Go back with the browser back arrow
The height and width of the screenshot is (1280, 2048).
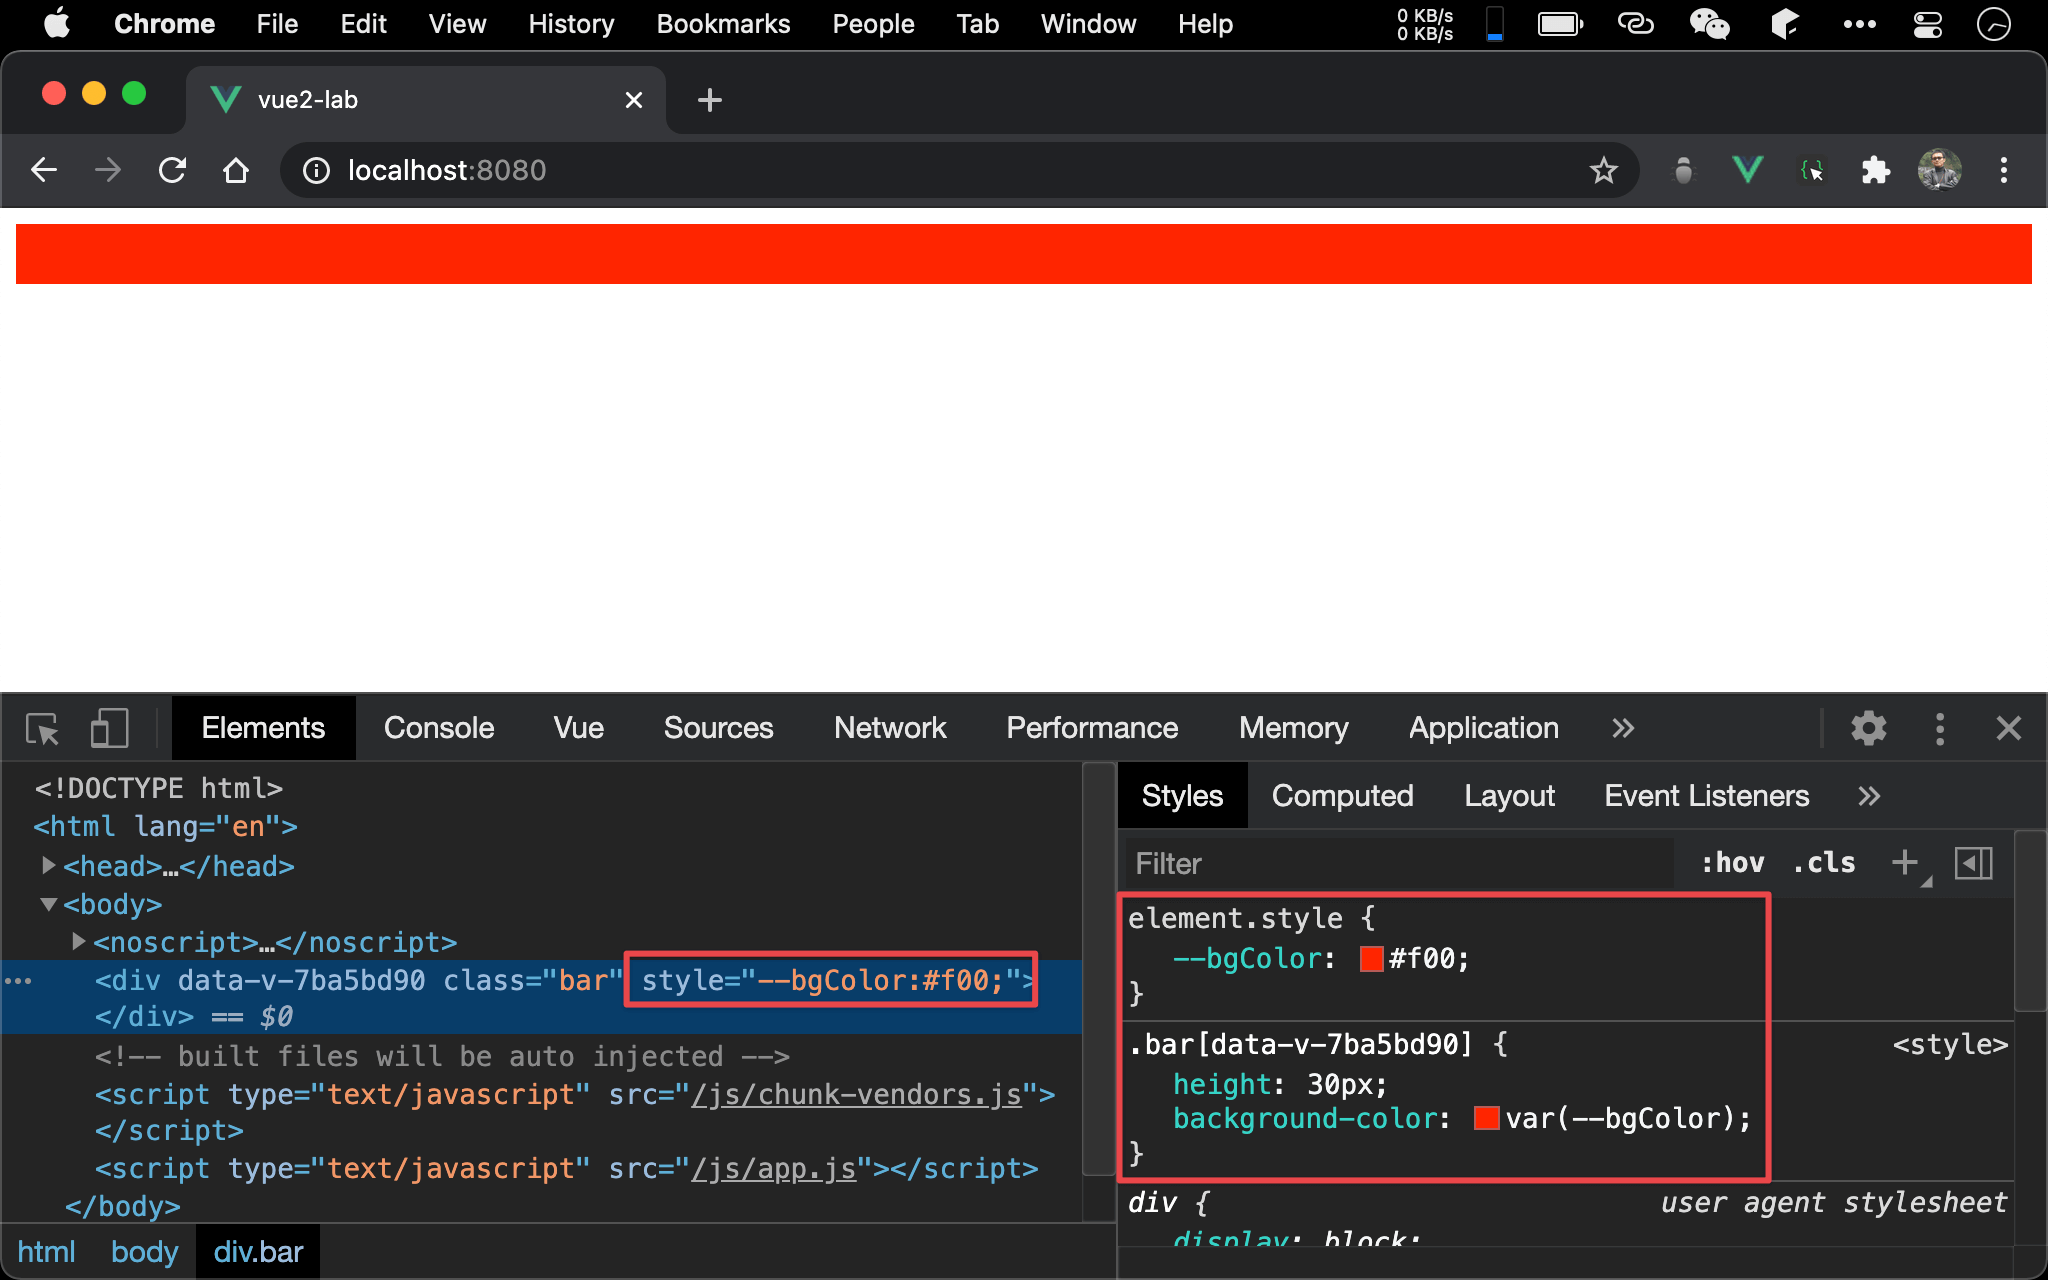[44, 170]
